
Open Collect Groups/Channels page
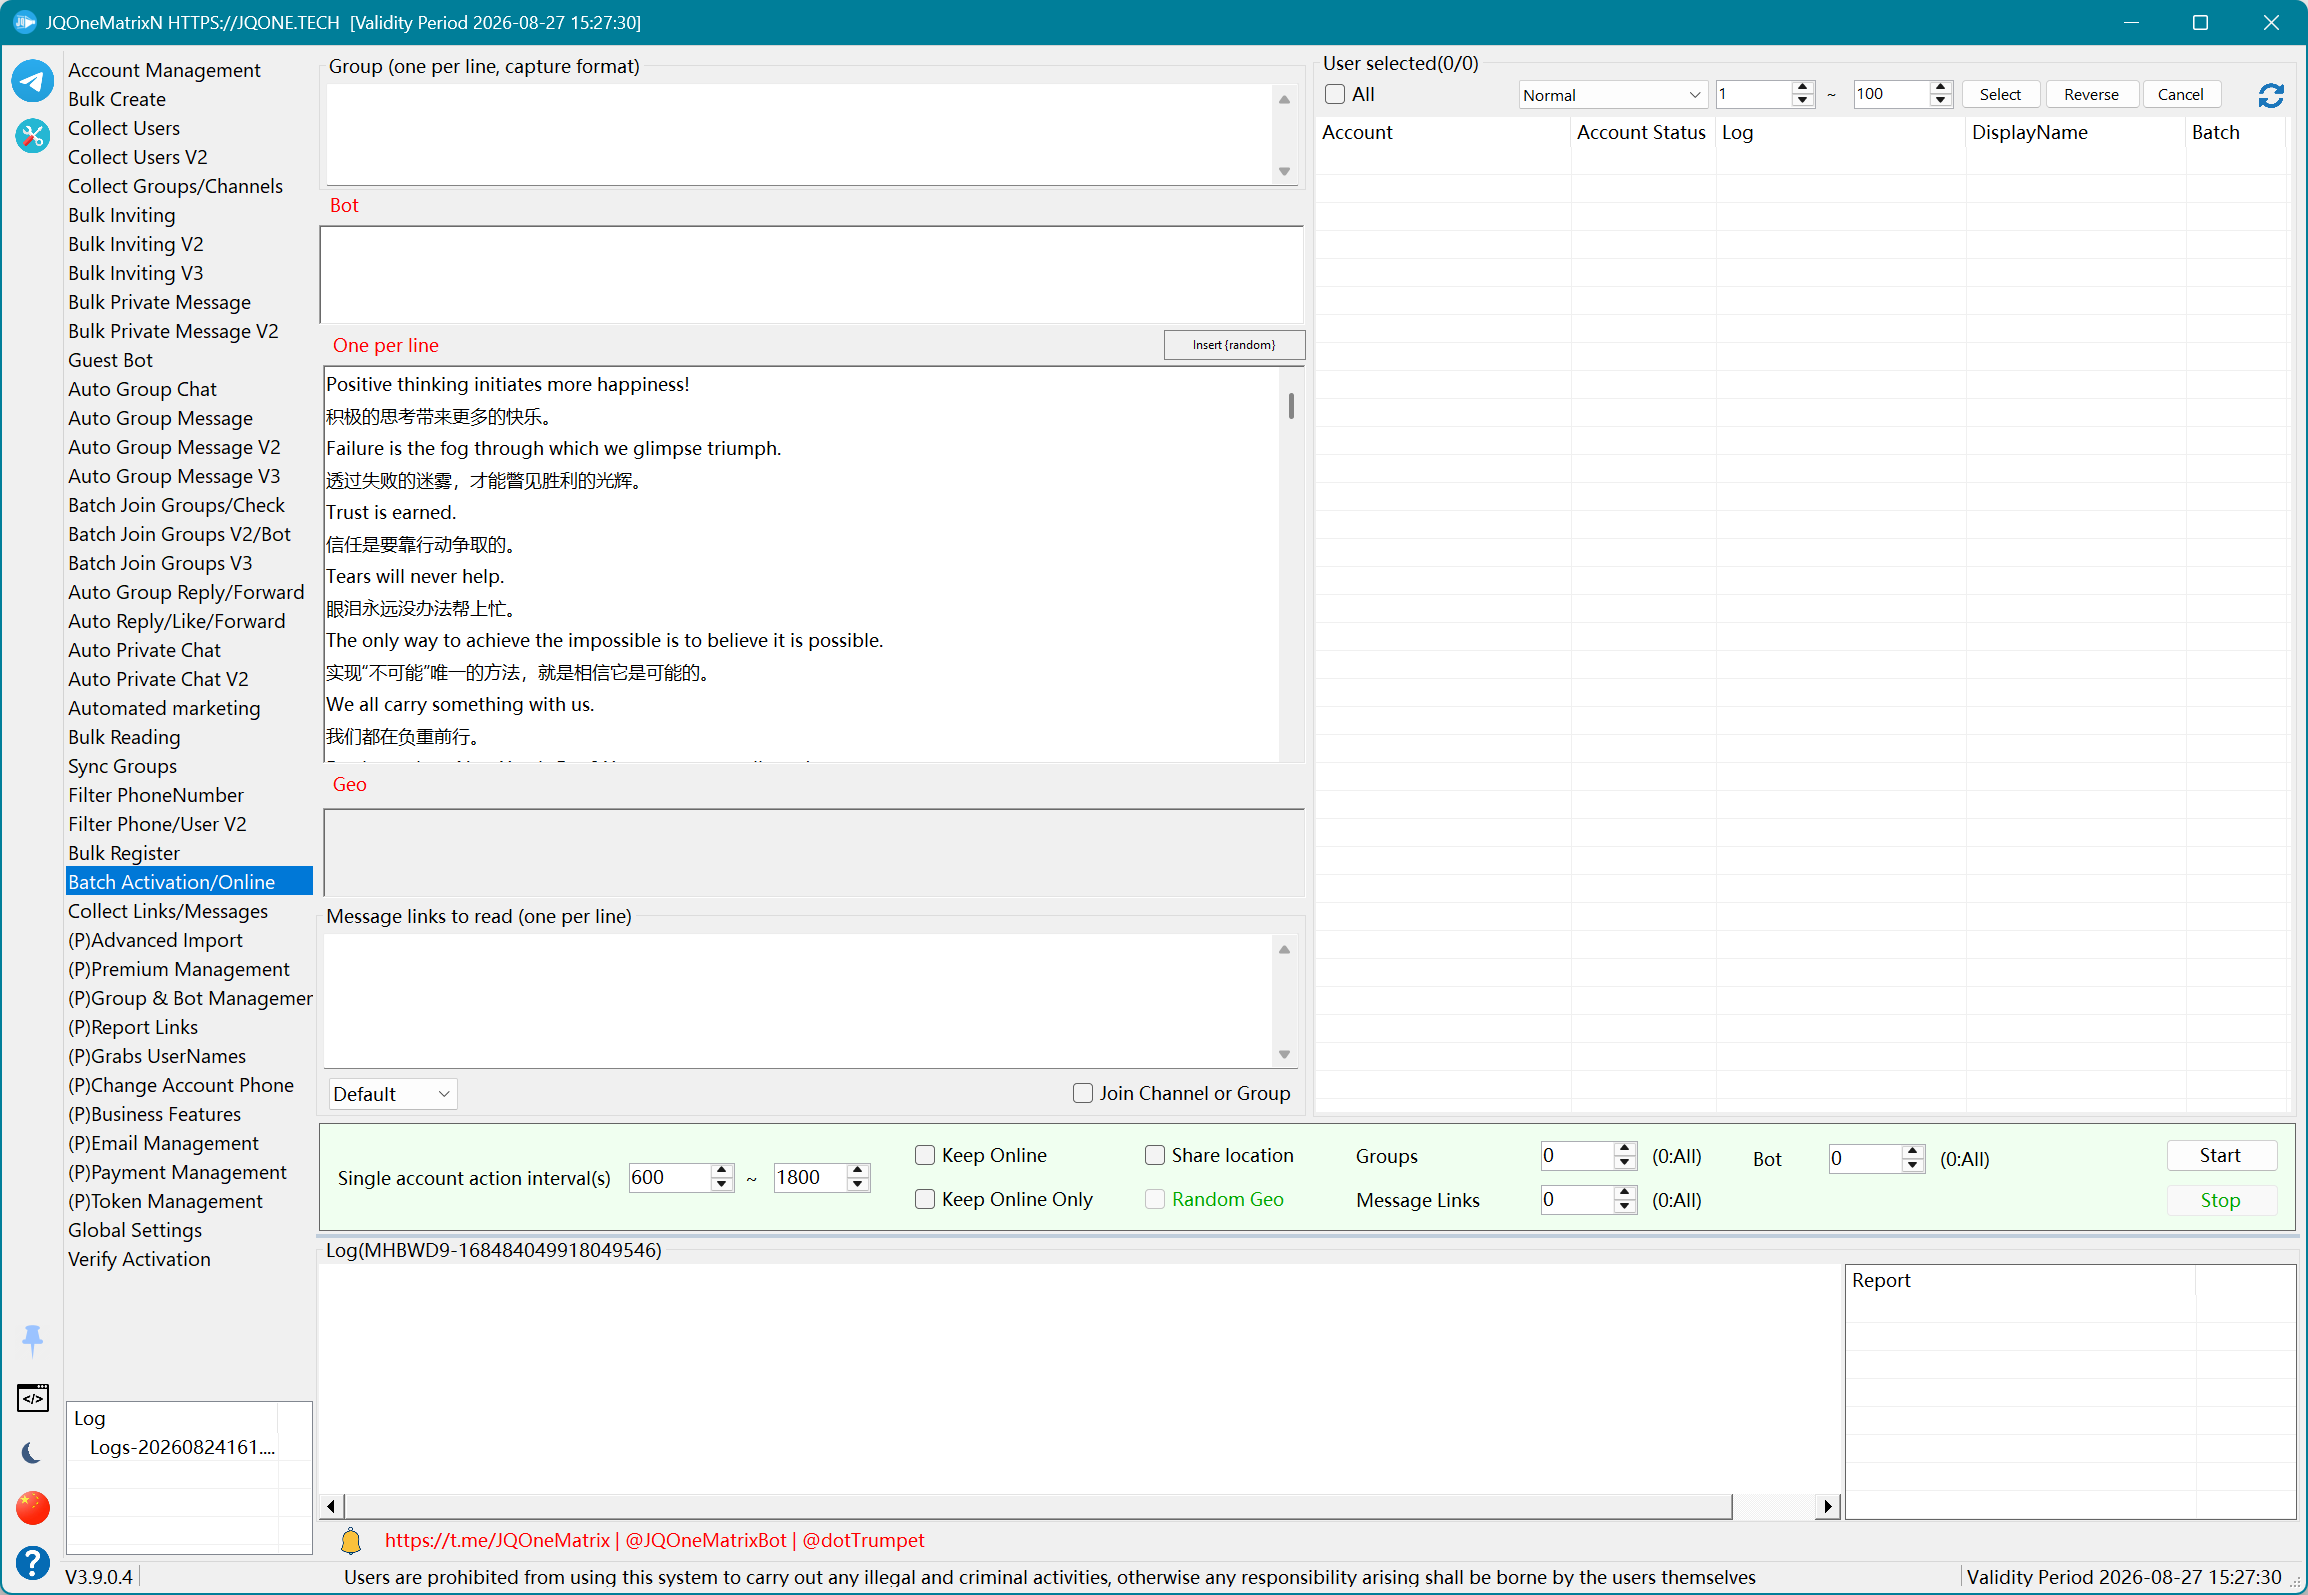coord(175,186)
